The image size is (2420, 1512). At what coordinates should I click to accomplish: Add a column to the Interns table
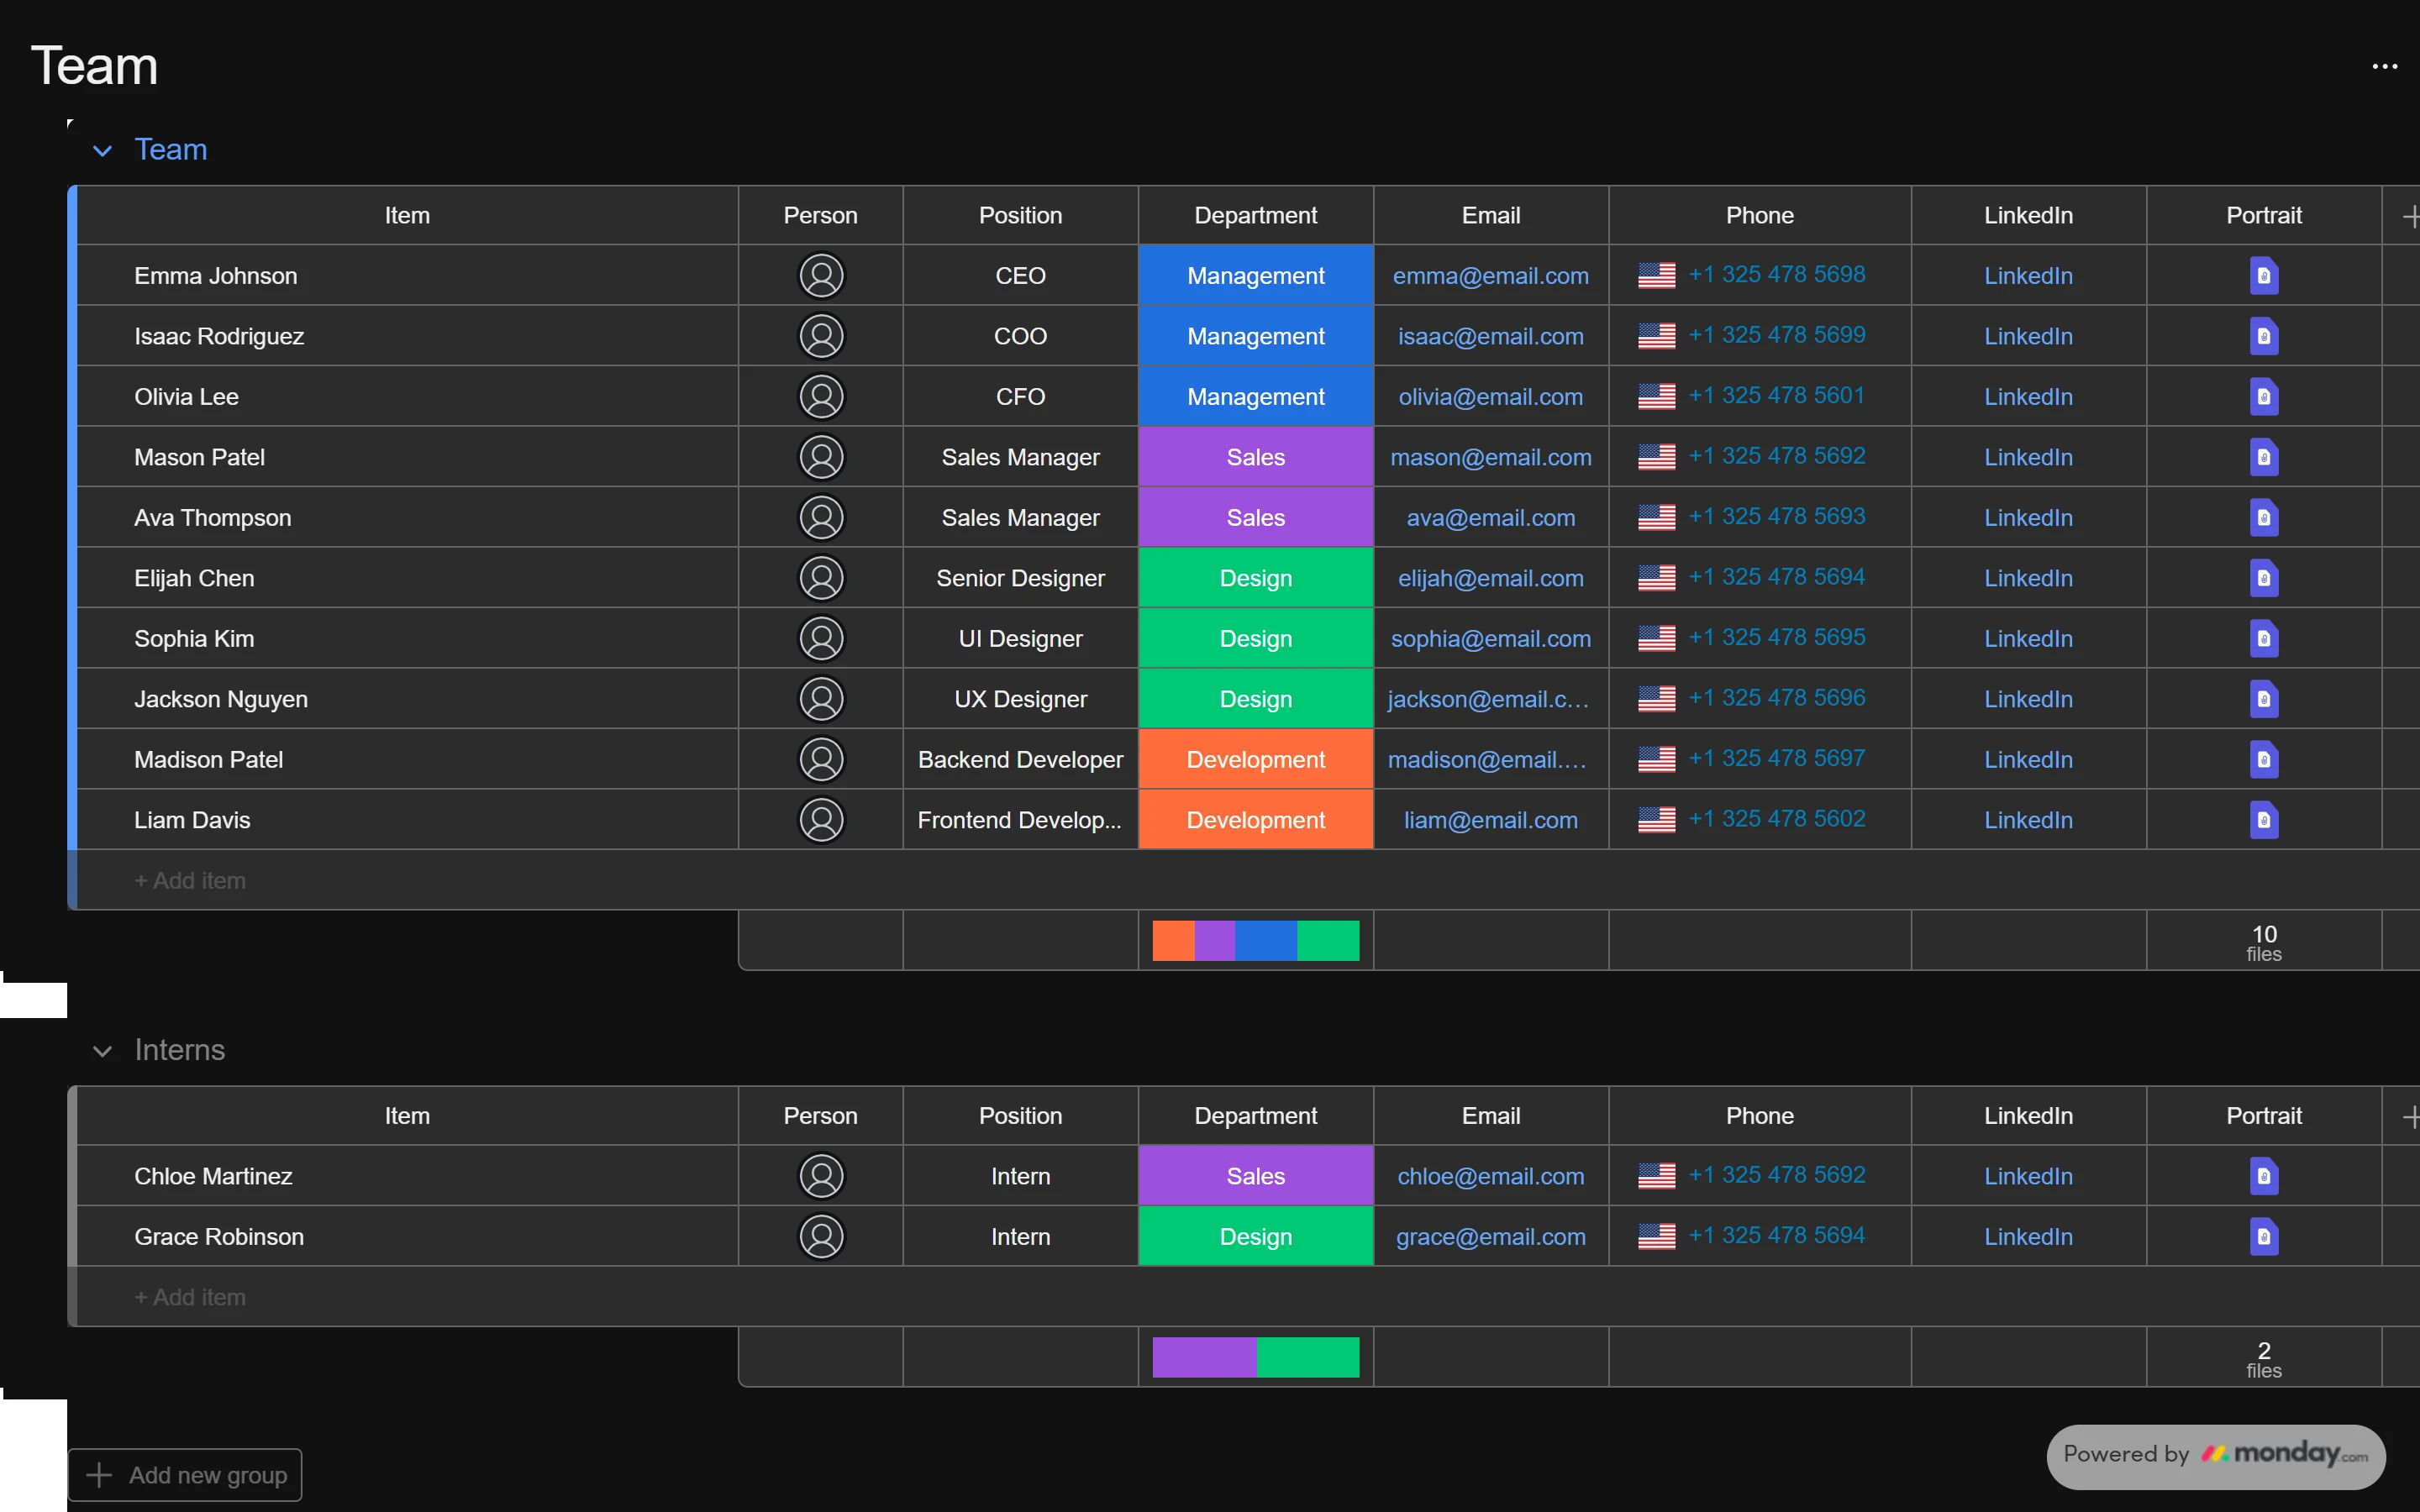[2409, 1116]
